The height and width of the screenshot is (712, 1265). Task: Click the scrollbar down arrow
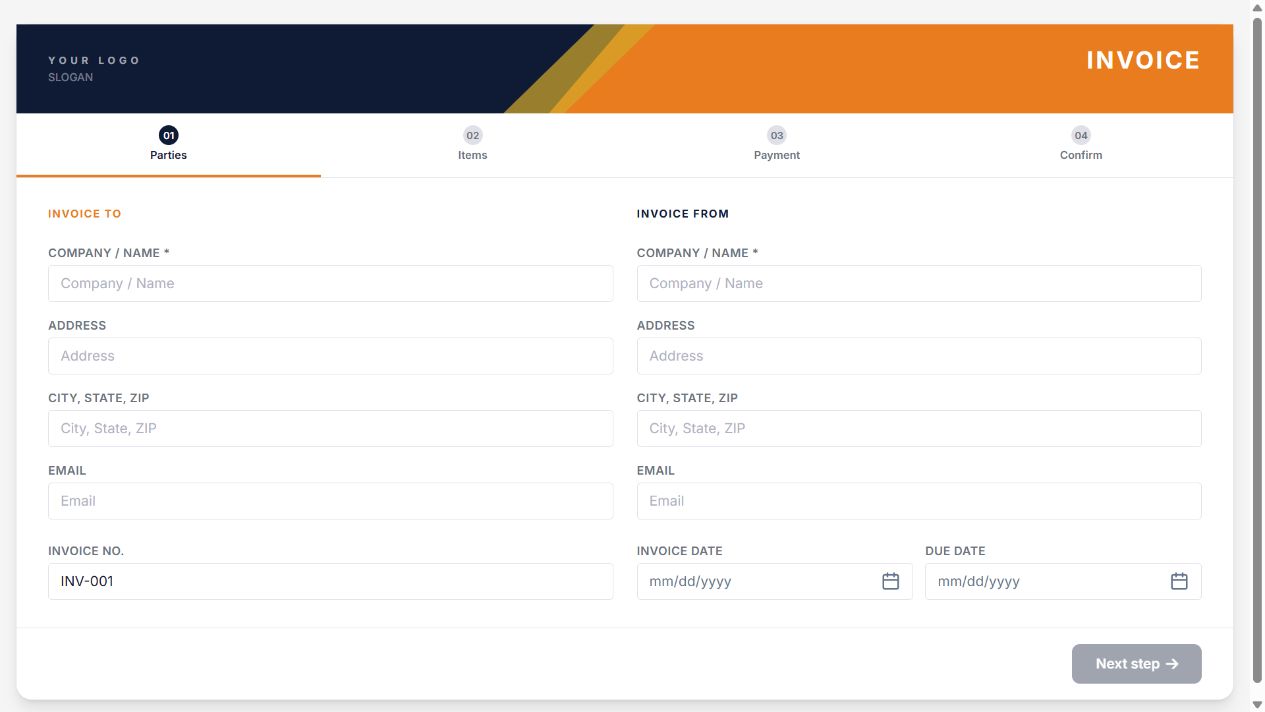(x=1257, y=705)
